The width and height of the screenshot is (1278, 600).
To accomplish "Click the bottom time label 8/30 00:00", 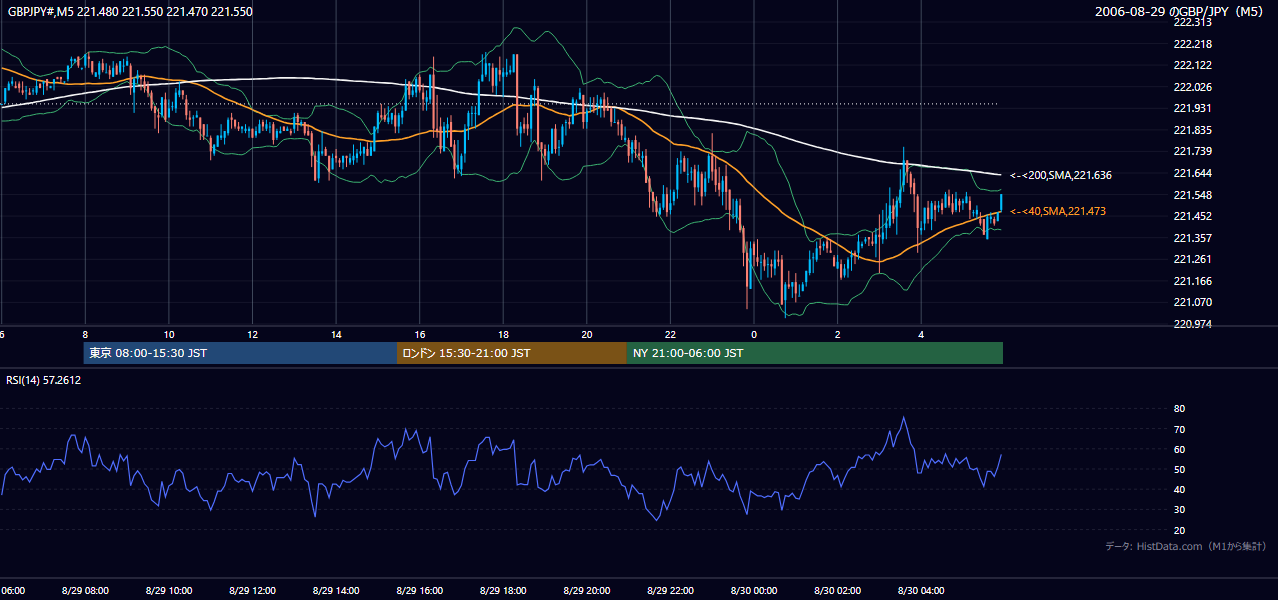I will point(754,591).
